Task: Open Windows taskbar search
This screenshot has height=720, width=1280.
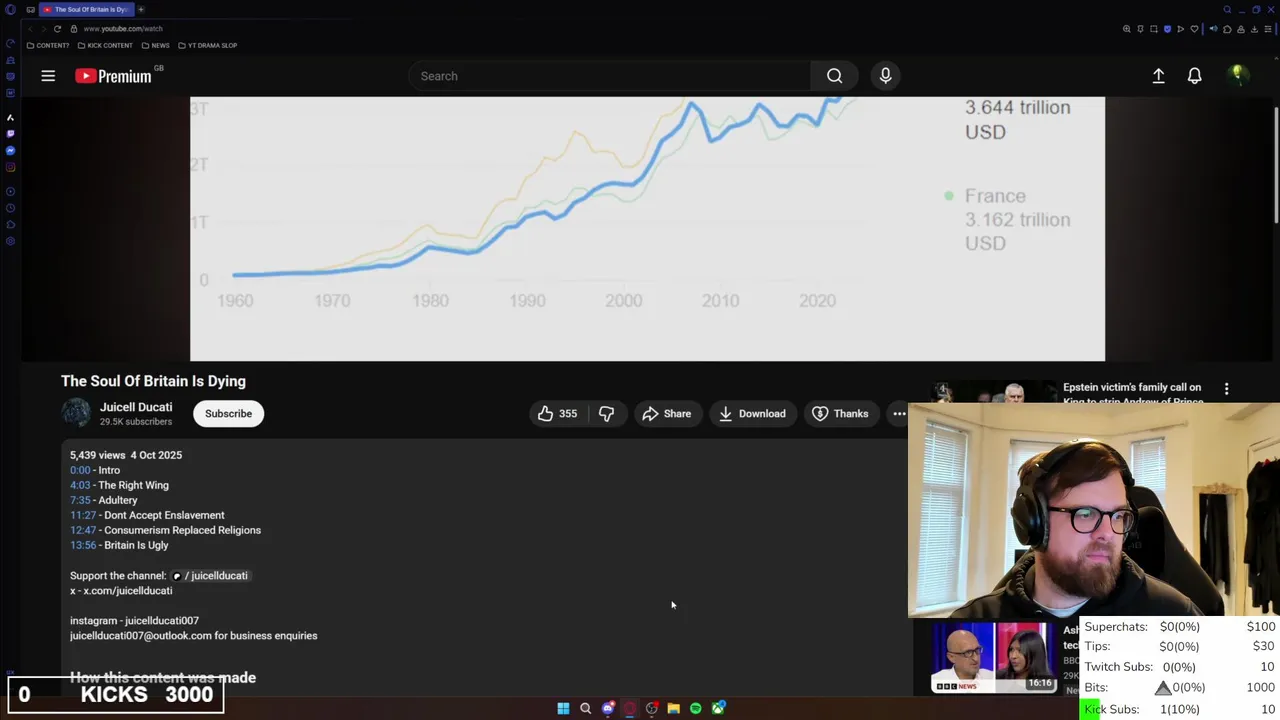Action: [585, 708]
